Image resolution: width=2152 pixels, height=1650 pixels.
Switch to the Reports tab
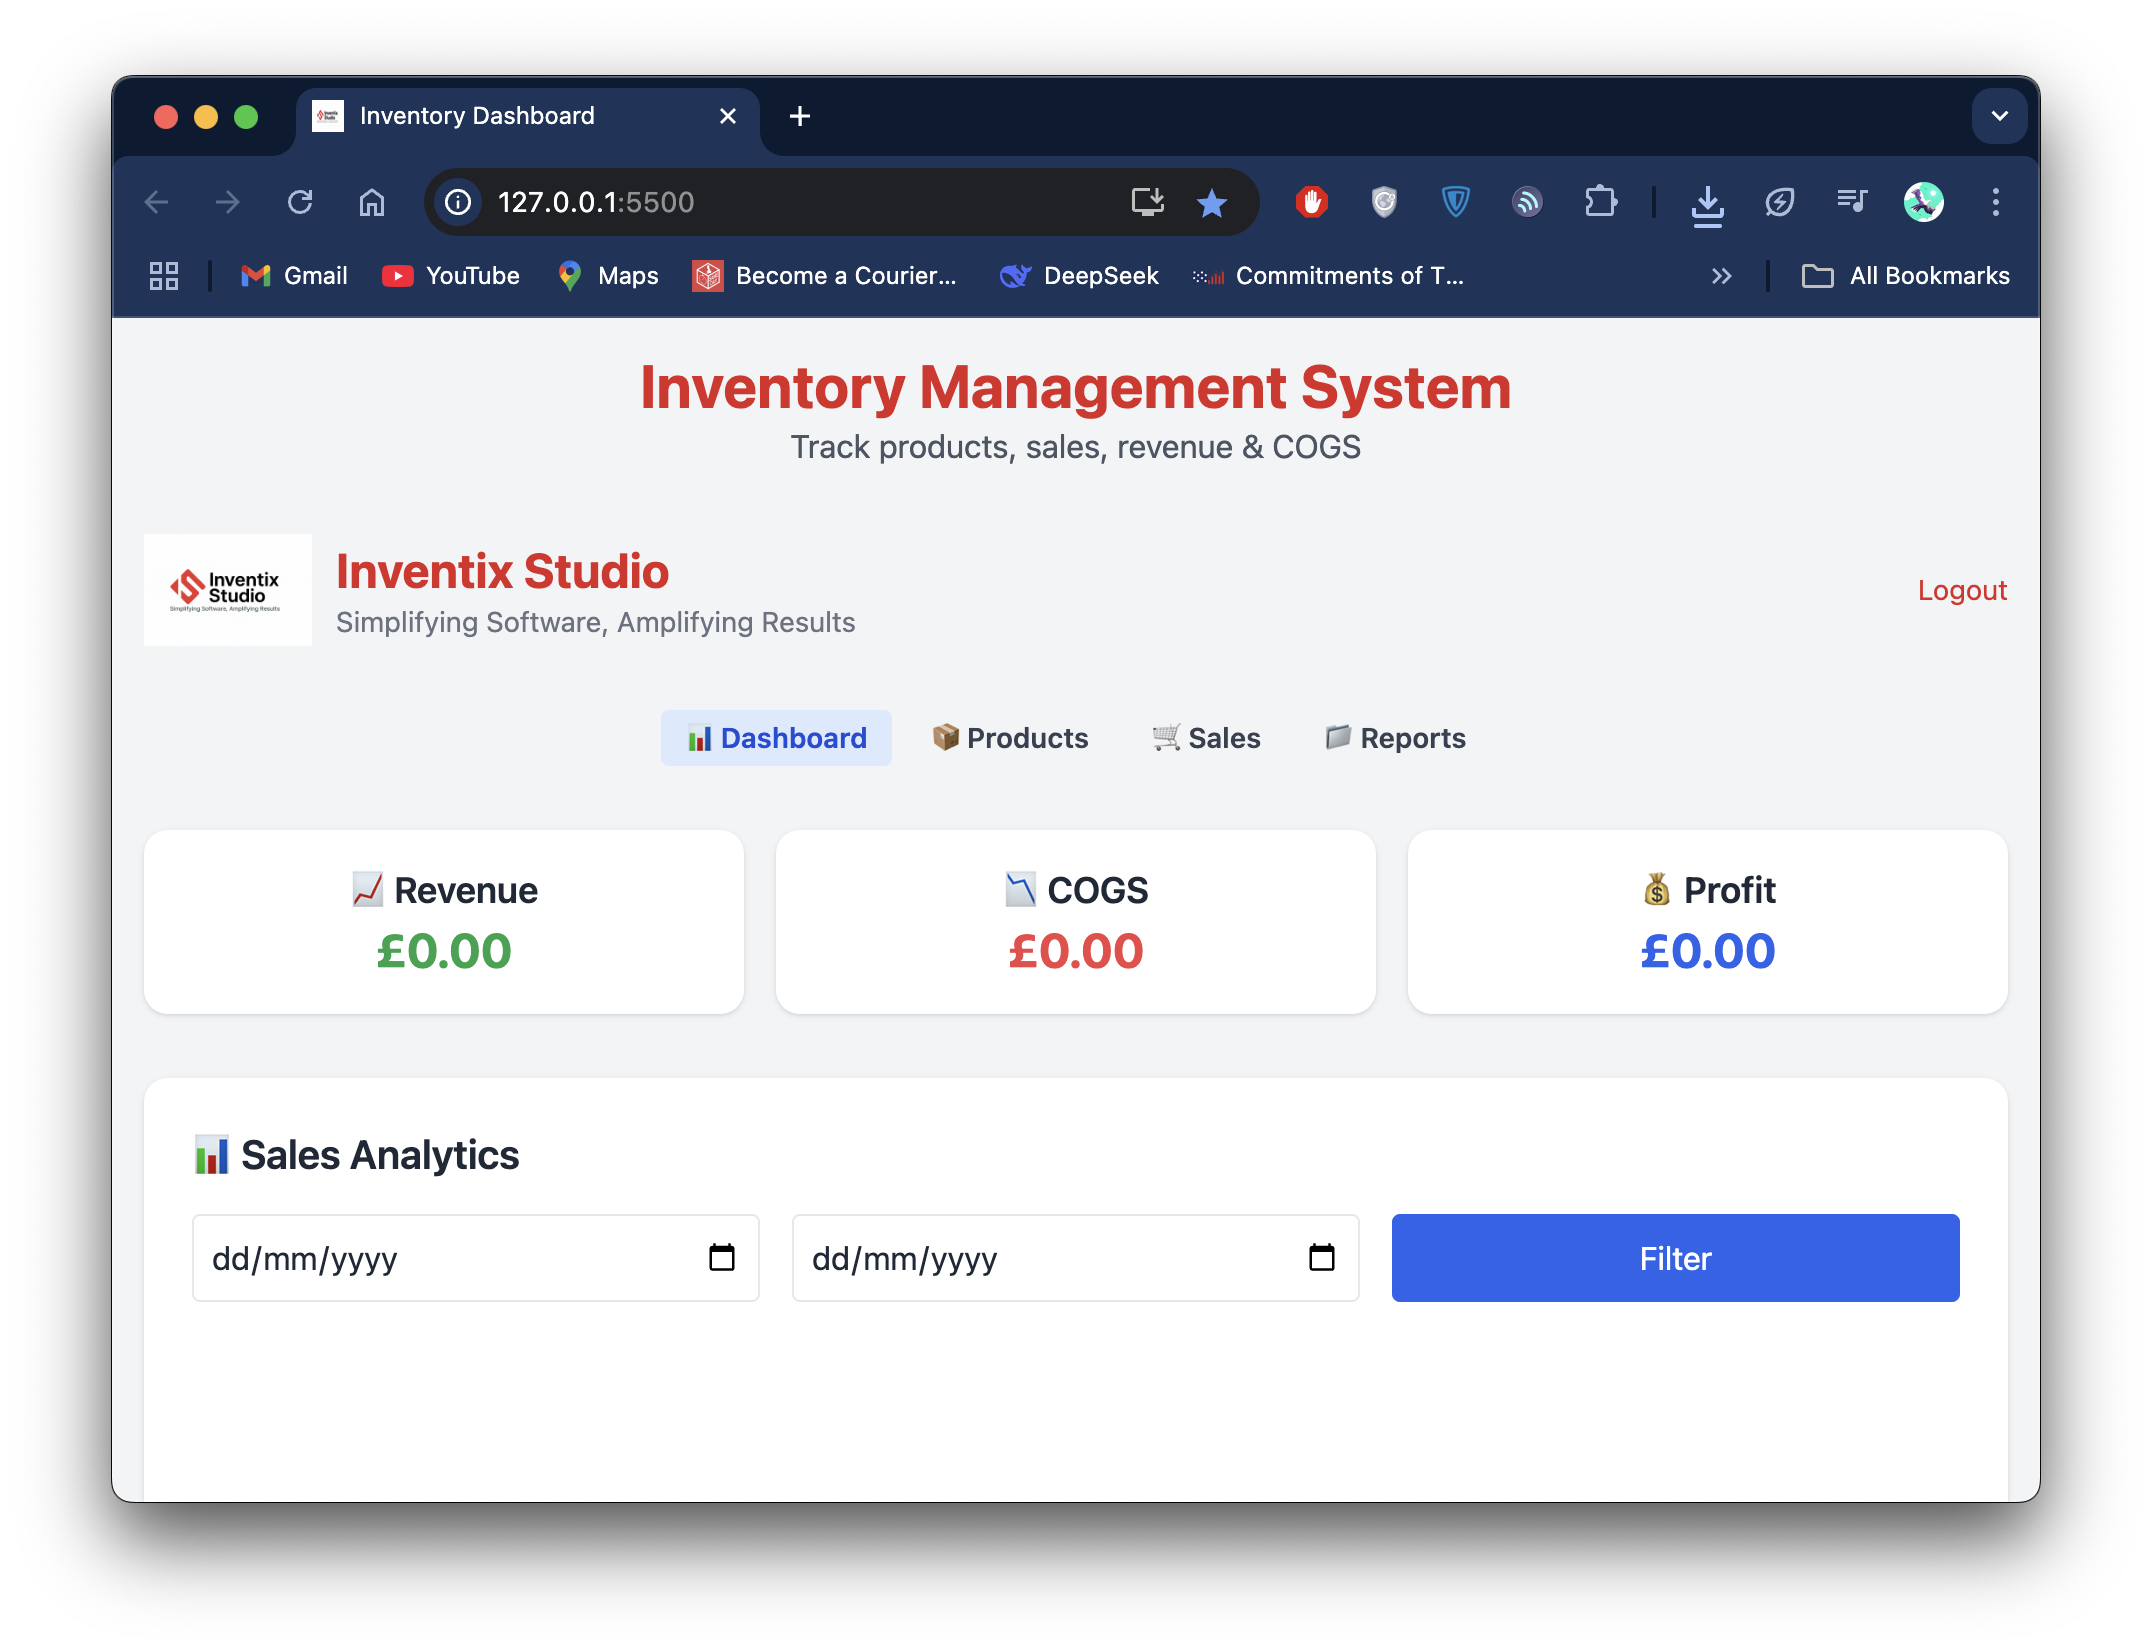[1395, 738]
